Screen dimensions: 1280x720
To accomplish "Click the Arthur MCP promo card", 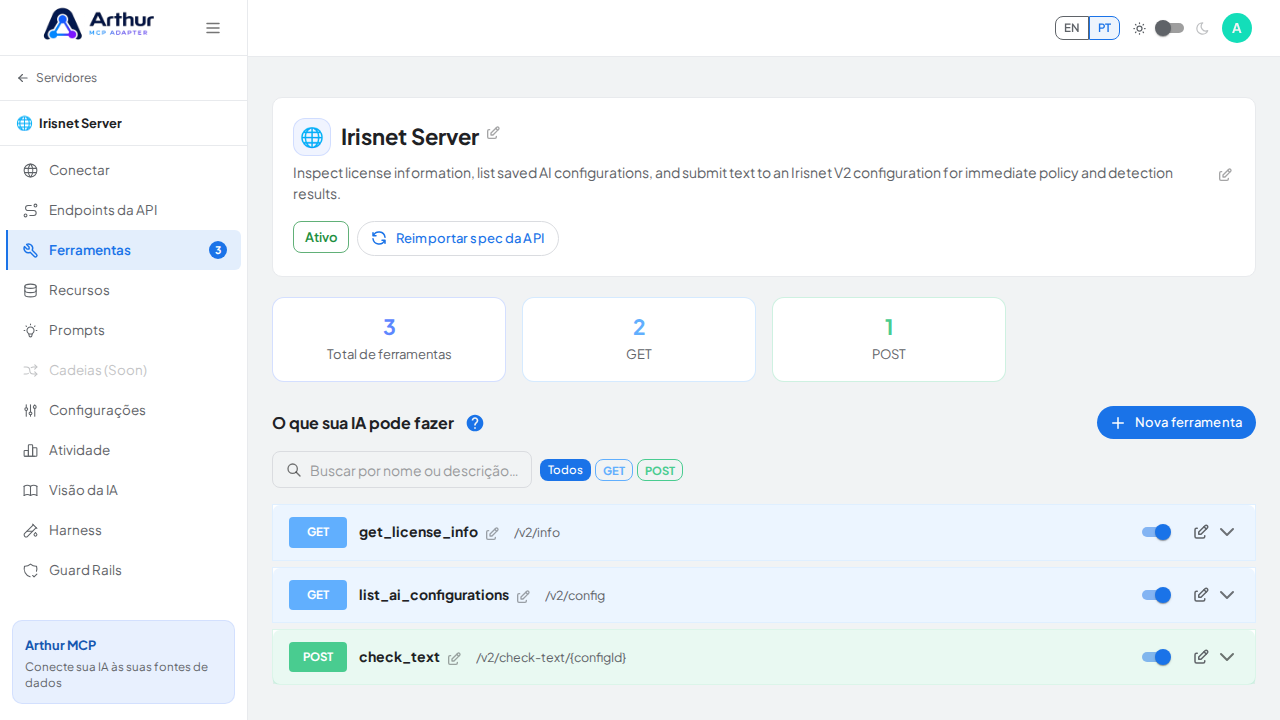I will click(x=123, y=662).
